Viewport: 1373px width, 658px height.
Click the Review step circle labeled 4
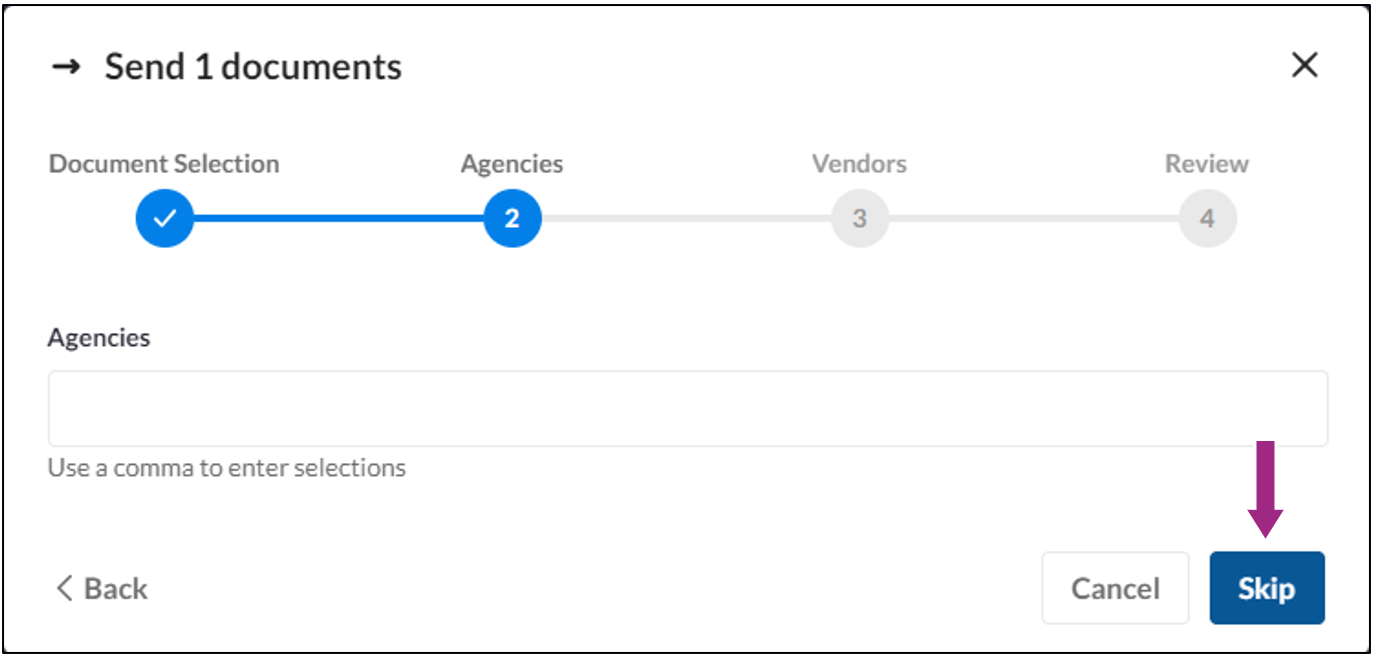[x=1207, y=217]
